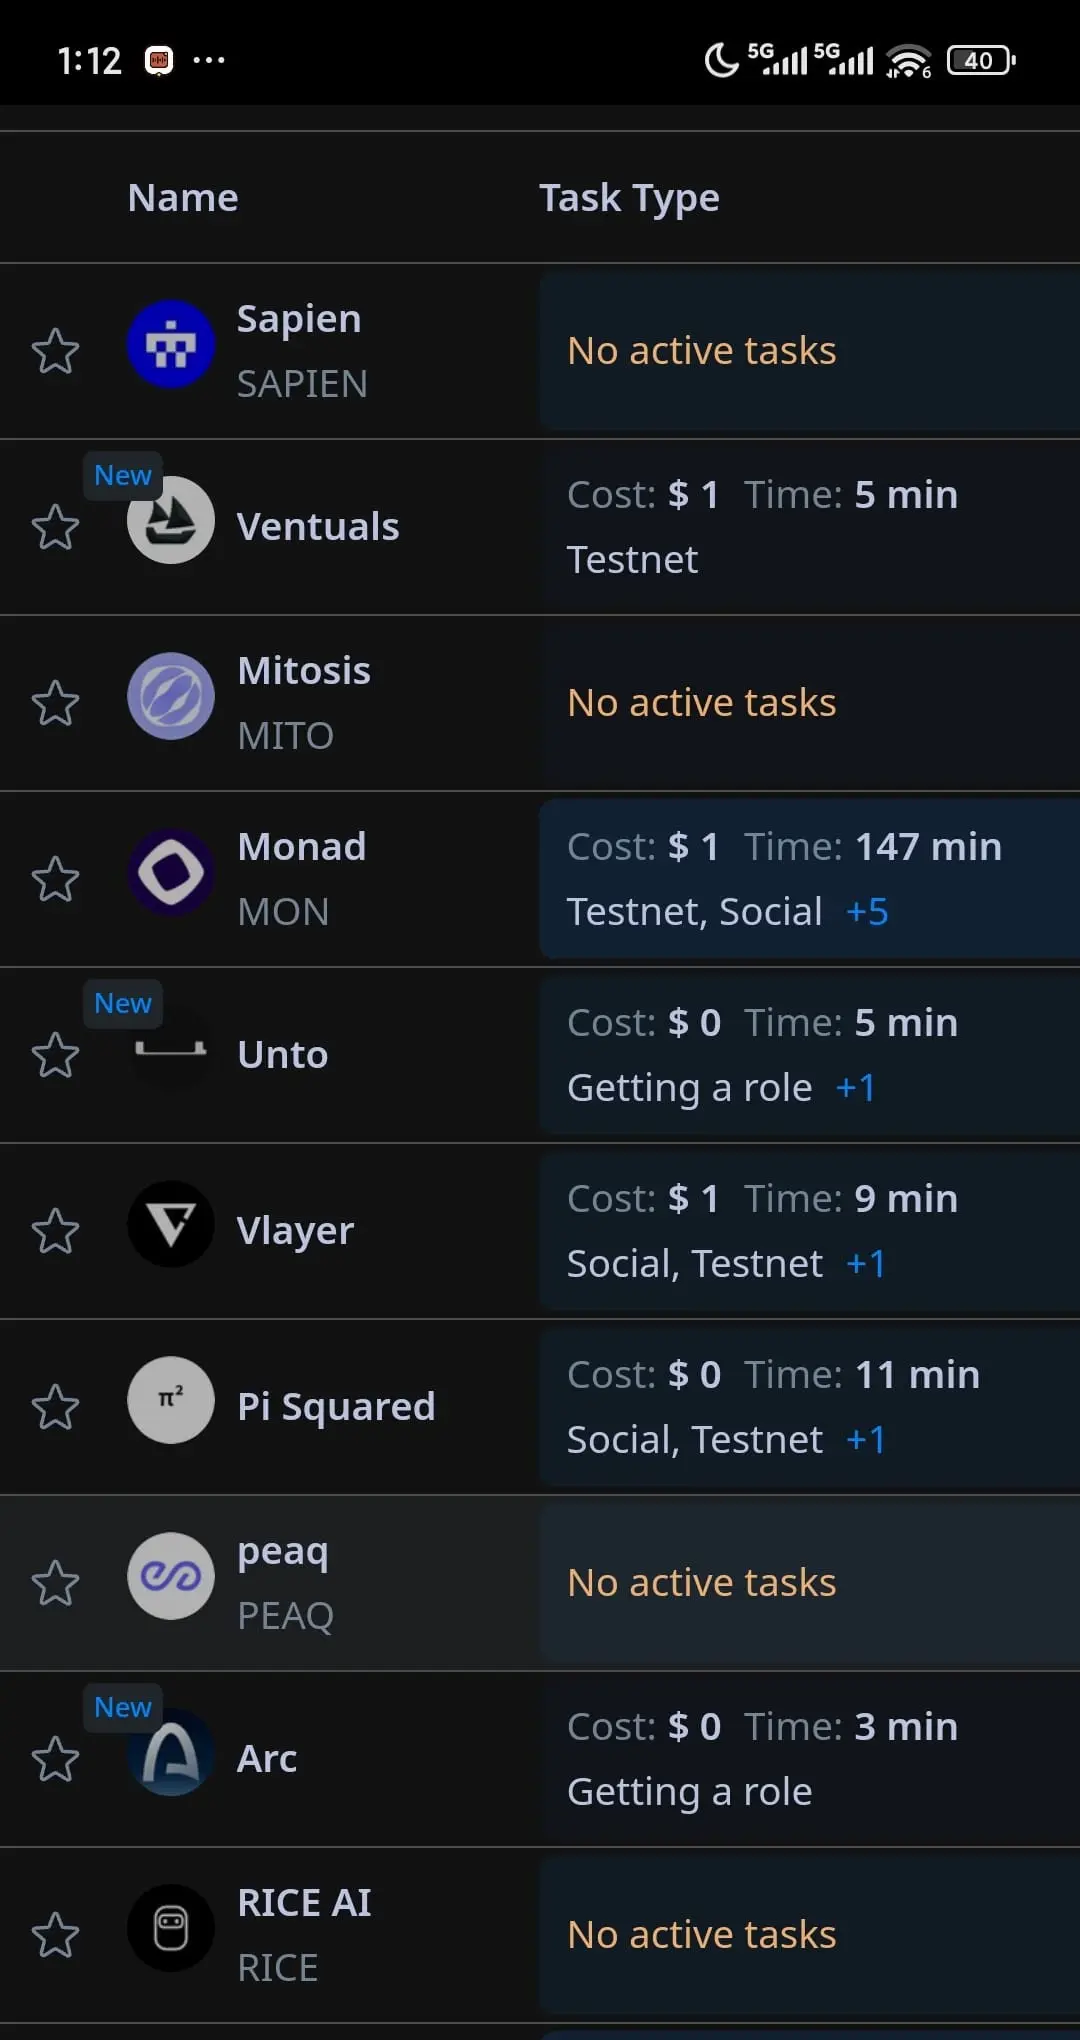The width and height of the screenshot is (1080, 2040).
Task: Show Unto's +1 additional task type
Action: pos(856,1088)
